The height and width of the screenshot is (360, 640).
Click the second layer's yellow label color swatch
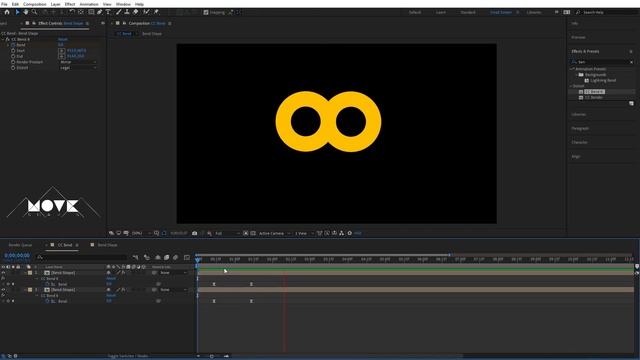click(30, 289)
